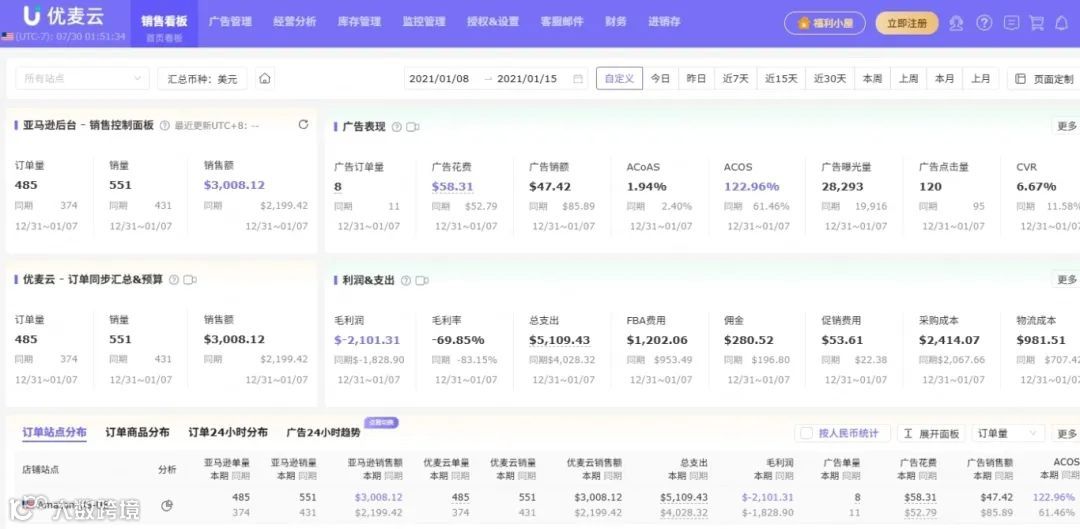
Task: Open the 订单量 metric dropdown
Action: pyautogui.click(x=1008, y=433)
